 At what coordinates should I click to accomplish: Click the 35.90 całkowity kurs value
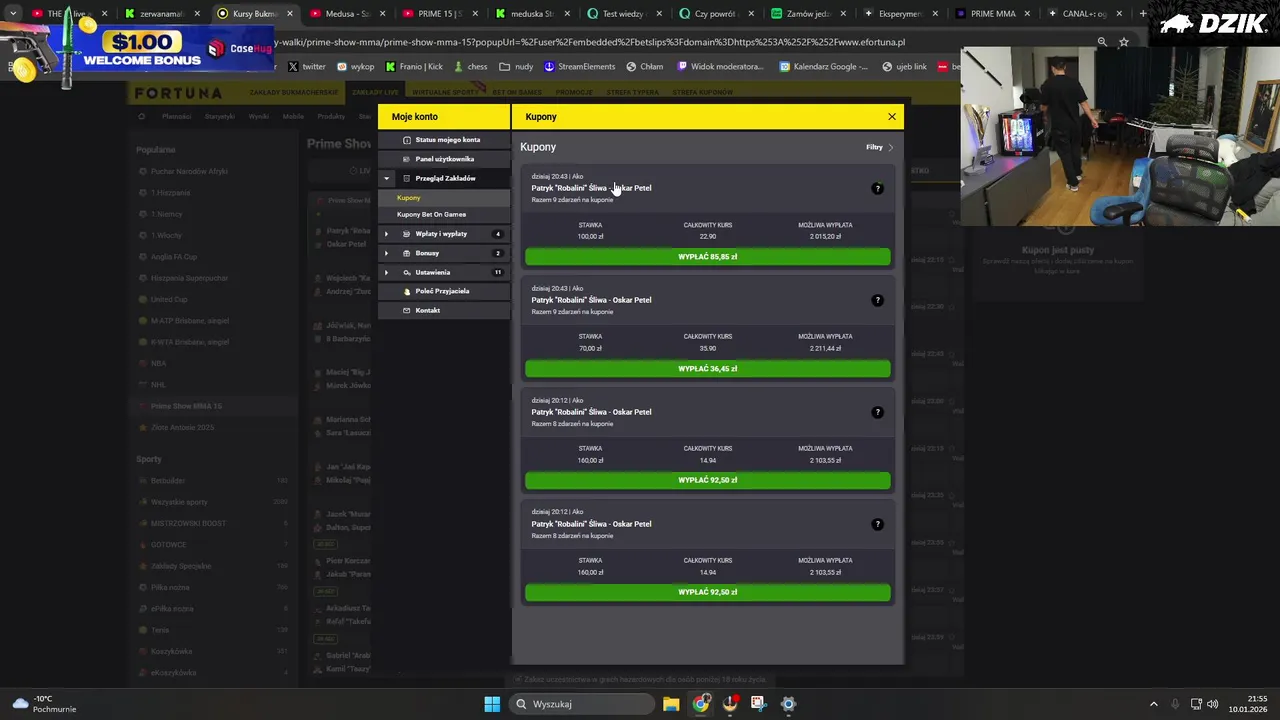click(708, 349)
